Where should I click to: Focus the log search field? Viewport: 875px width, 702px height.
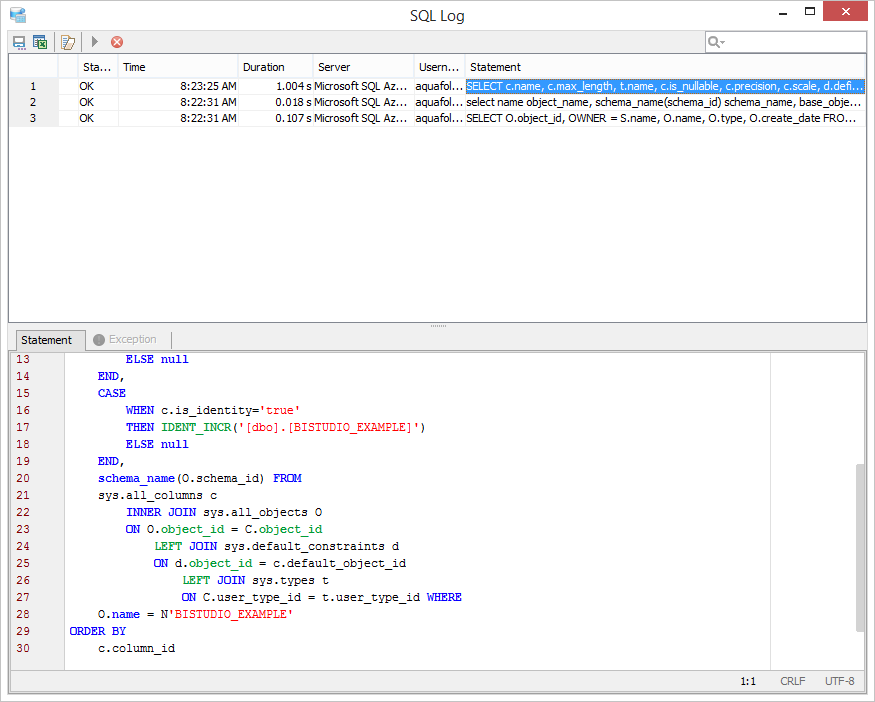pyautogui.click(x=785, y=42)
